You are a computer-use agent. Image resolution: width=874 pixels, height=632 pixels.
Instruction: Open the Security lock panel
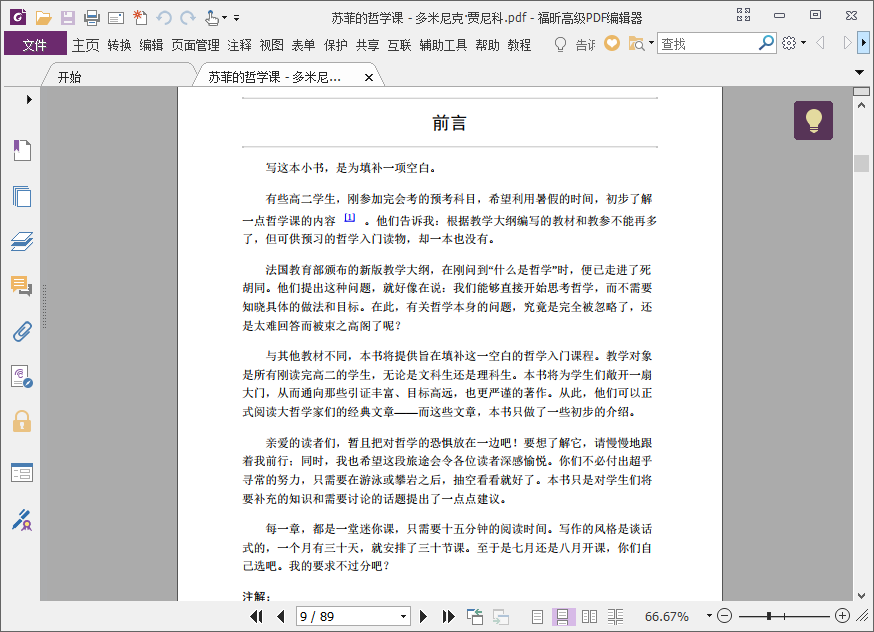22,421
